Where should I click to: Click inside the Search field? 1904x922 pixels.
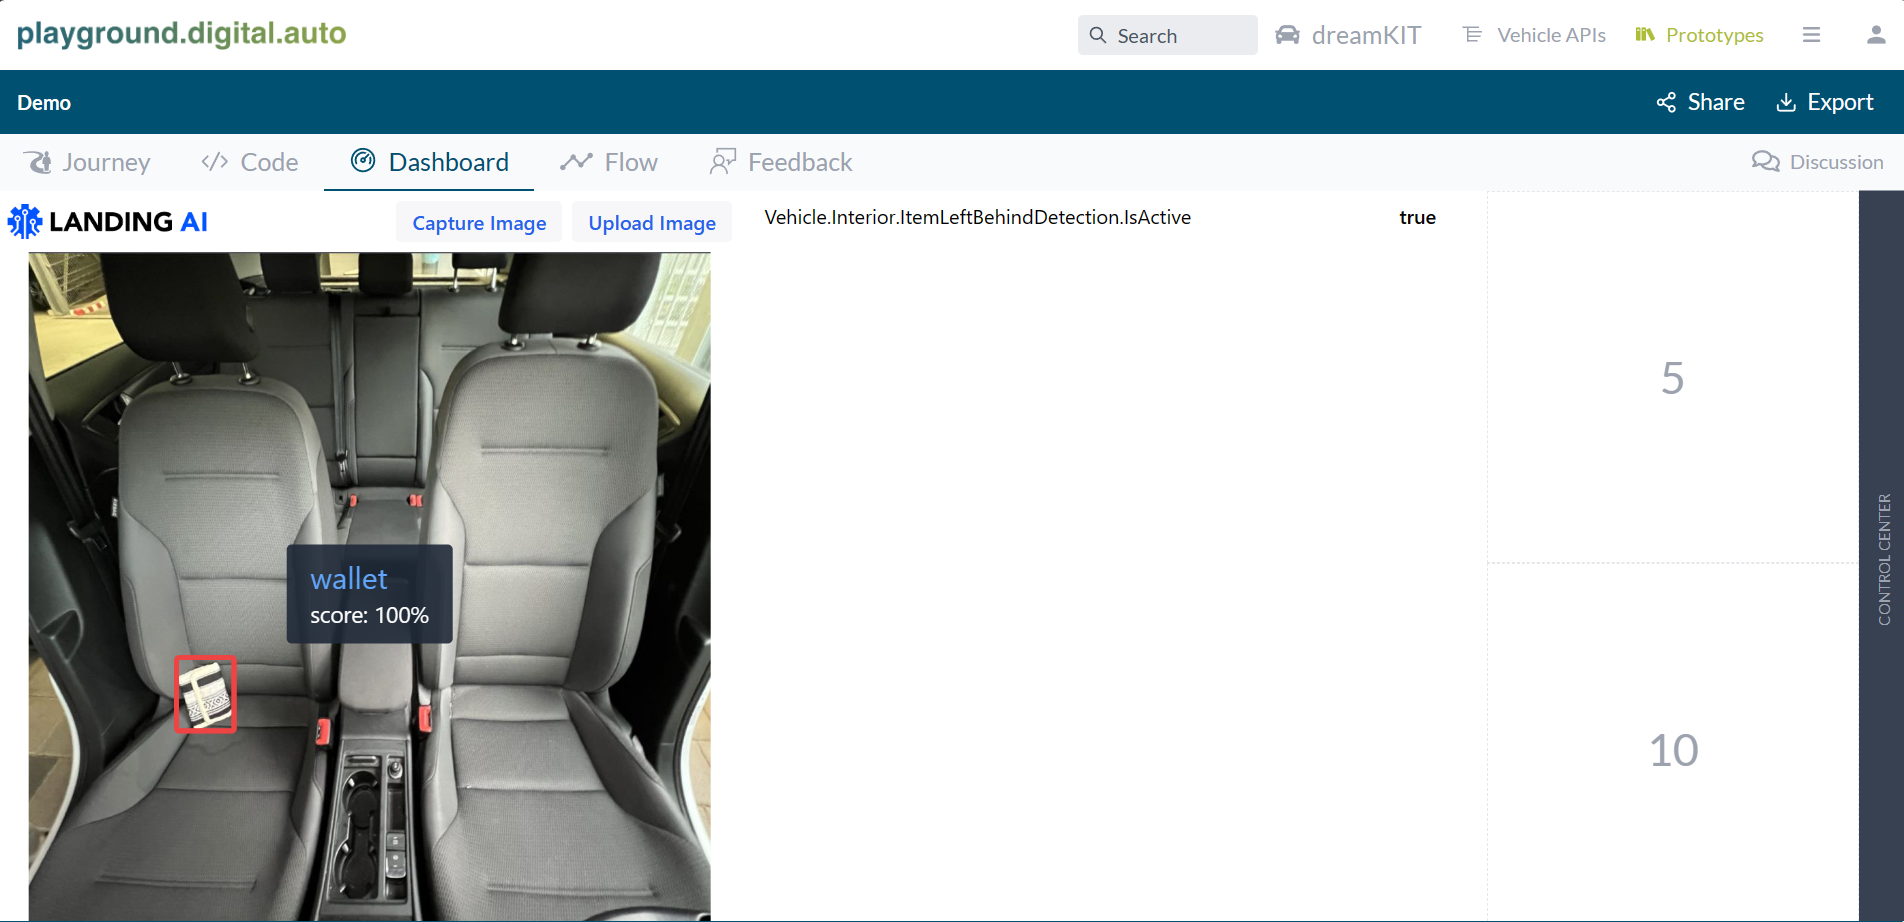point(1167,34)
